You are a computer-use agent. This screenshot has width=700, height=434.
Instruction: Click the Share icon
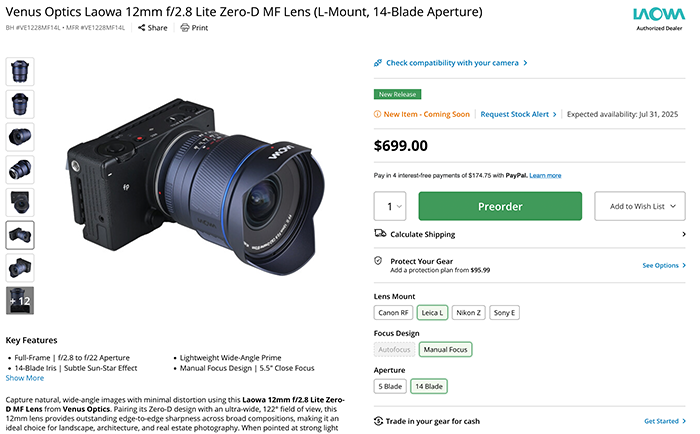141,28
